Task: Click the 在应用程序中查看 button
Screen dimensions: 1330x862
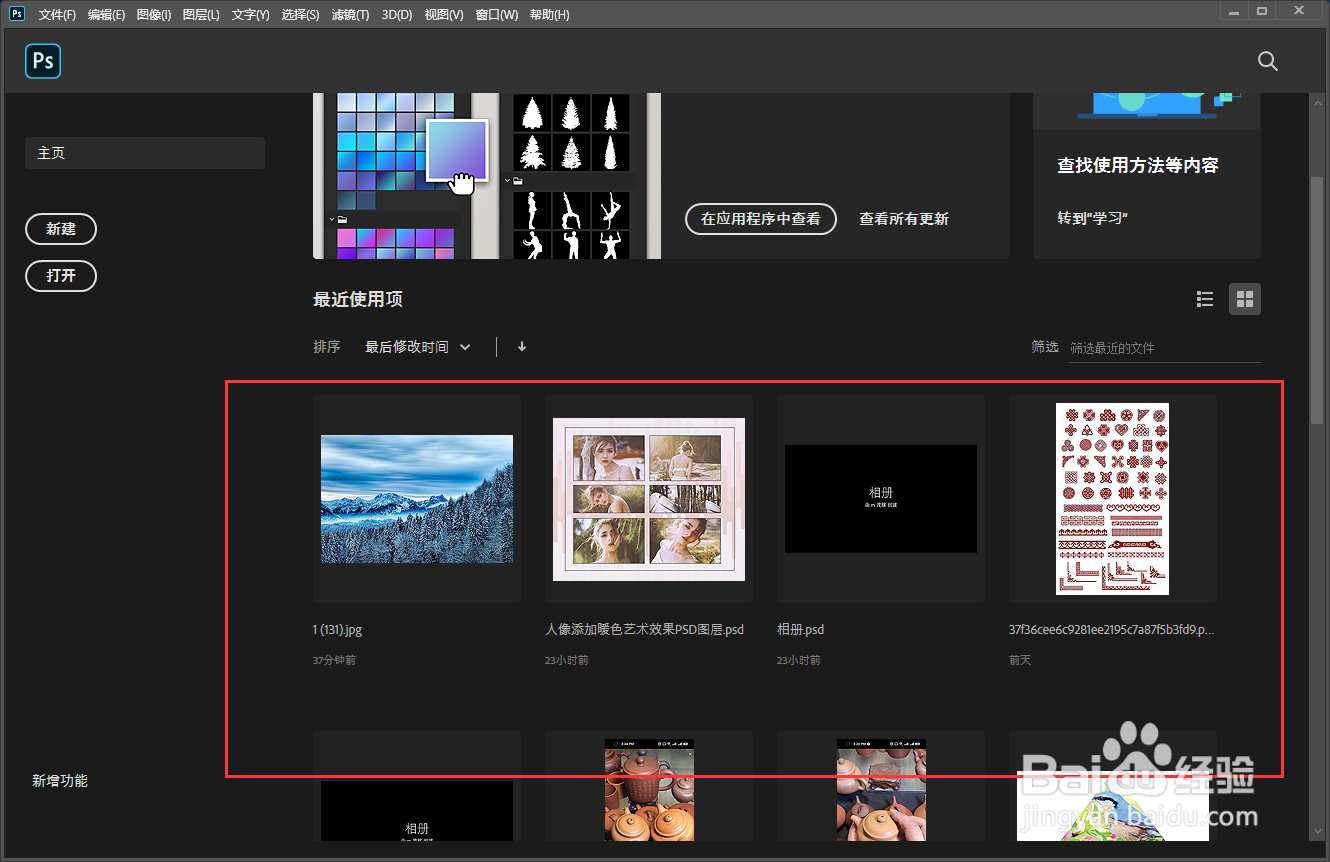Action: 761,219
